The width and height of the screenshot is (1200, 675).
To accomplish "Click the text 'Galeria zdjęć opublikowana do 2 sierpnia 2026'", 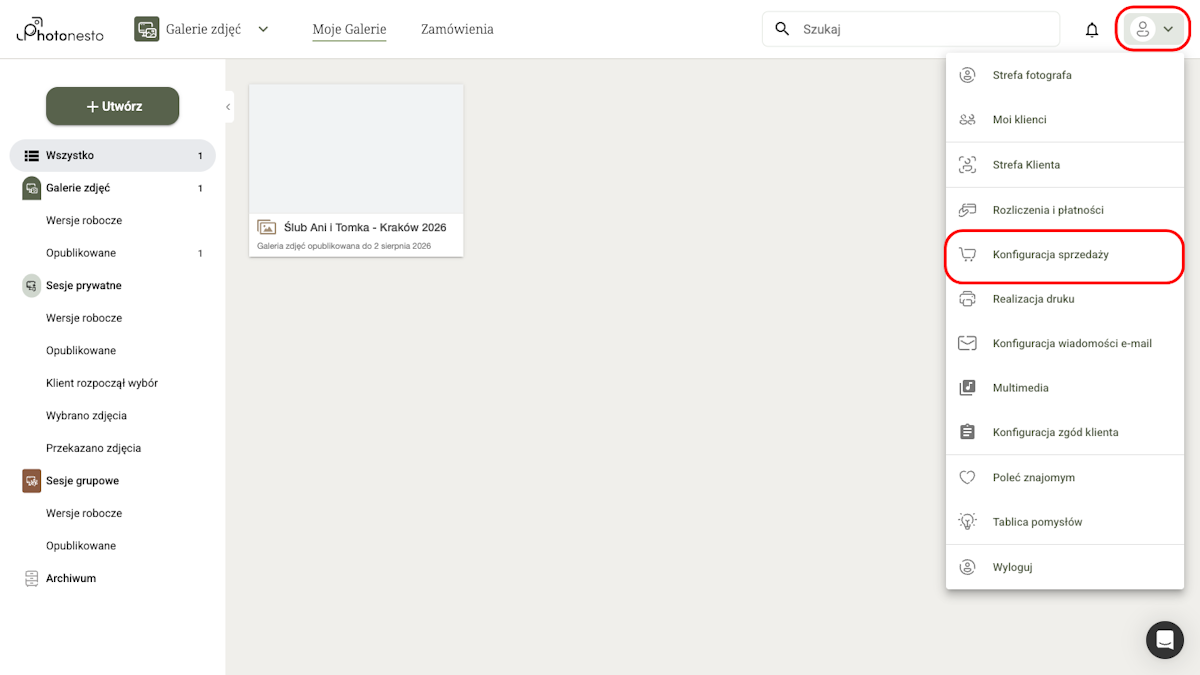I will pos(344,246).
